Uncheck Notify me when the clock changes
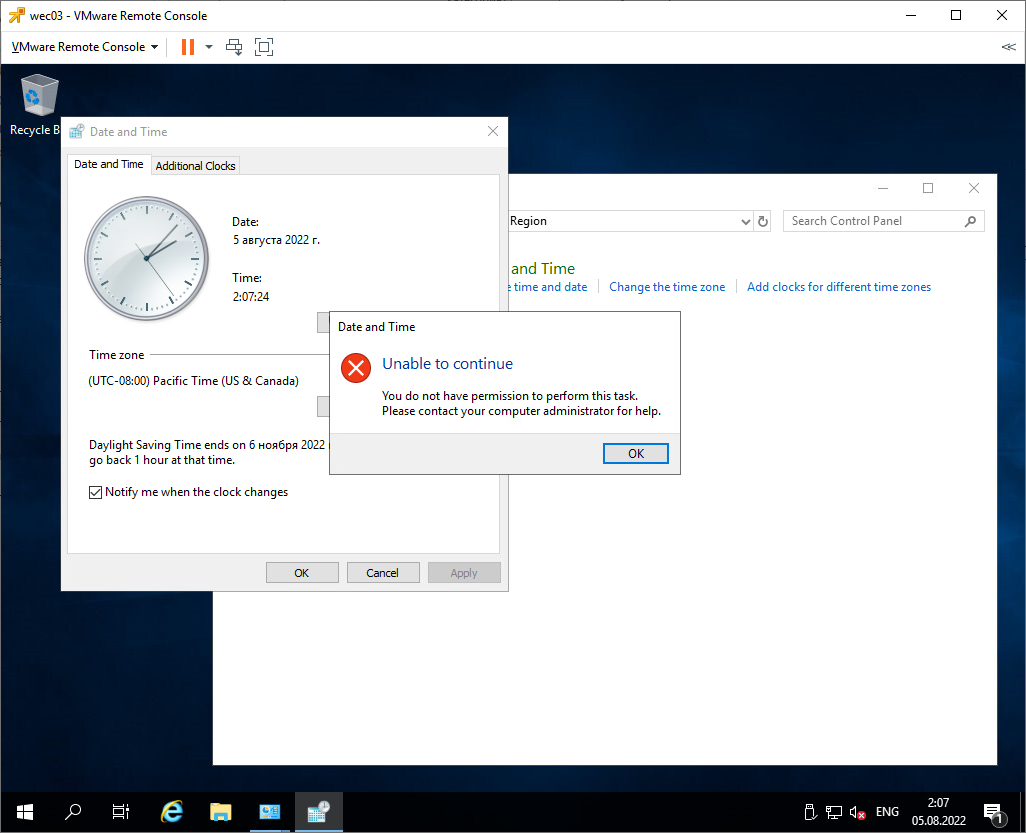Image resolution: width=1026 pixels, height=833 pixels. coord(95,491)
